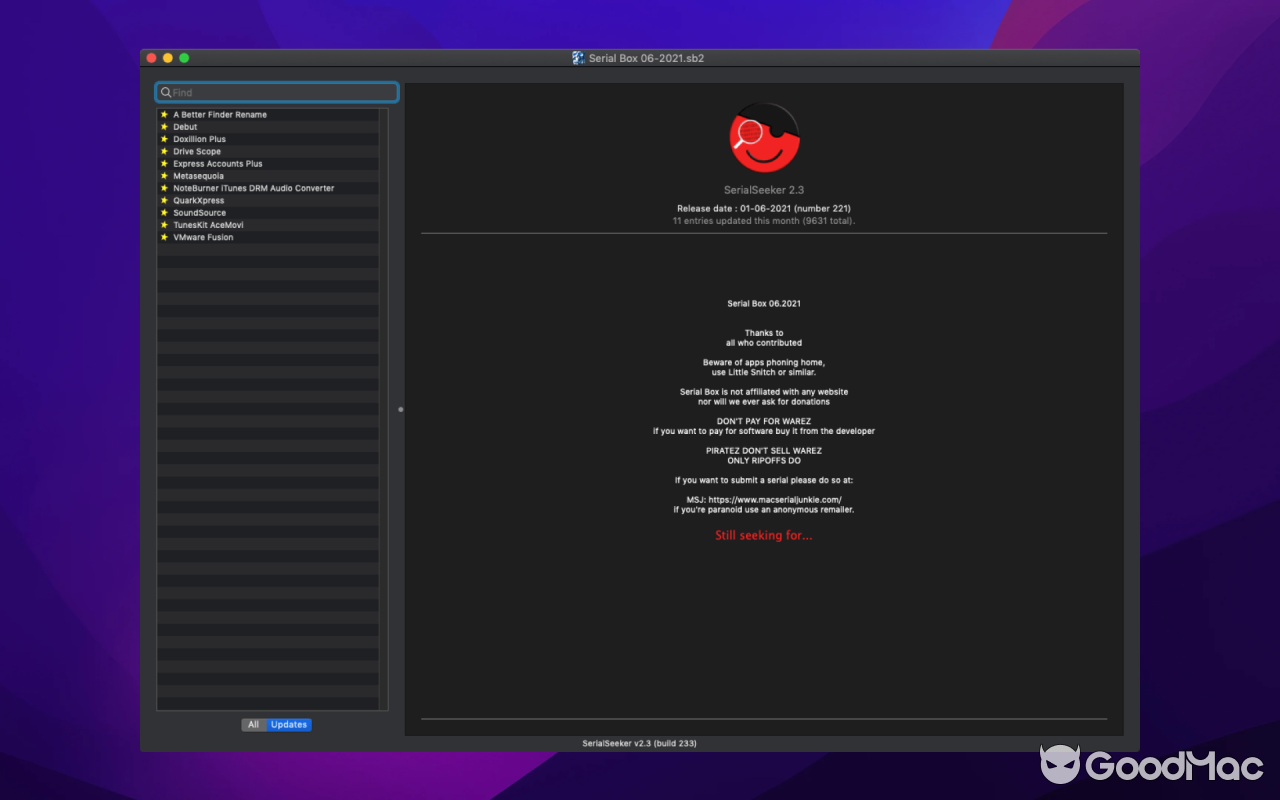Viewport: 1280px width, 800px height.
Task: Click the split view divider handle
Action: pos(401,409)
